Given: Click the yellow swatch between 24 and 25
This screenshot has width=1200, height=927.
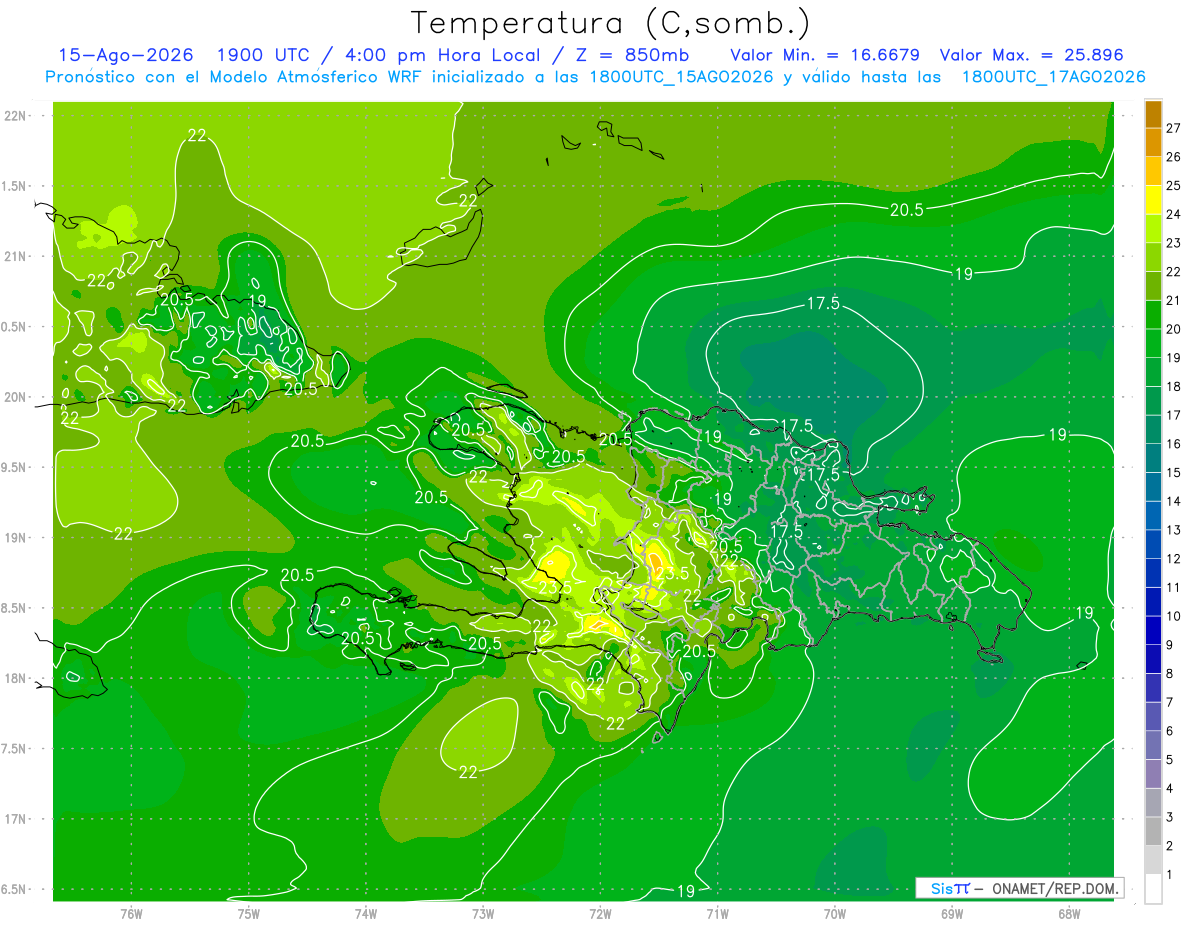Looking at the screenshot, I should [x=1153, y=199].
